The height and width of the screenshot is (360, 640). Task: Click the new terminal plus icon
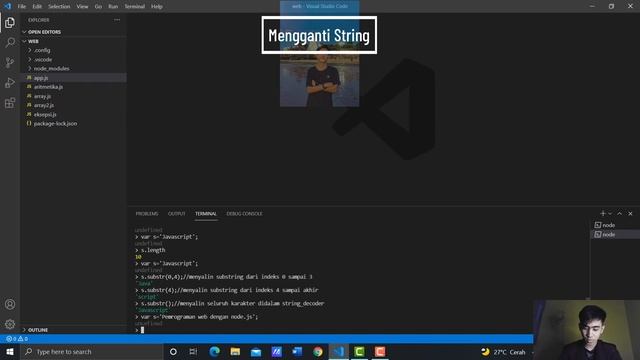coord(602,213)
